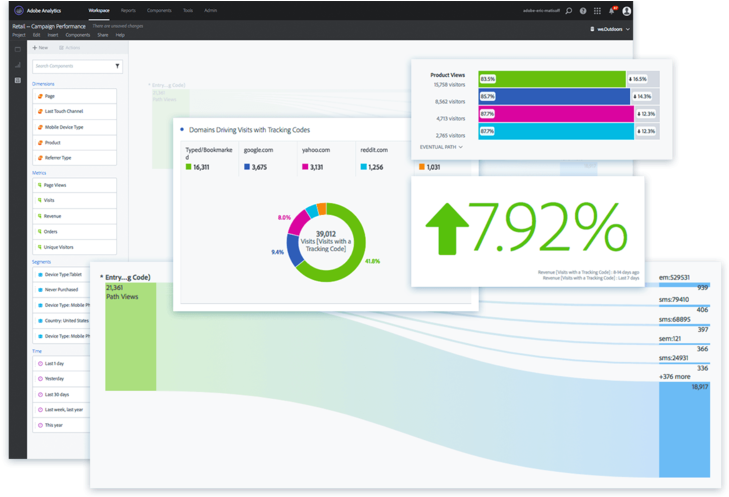Click the Last Touch Channel dimension icon

click(x=40, y=111)
